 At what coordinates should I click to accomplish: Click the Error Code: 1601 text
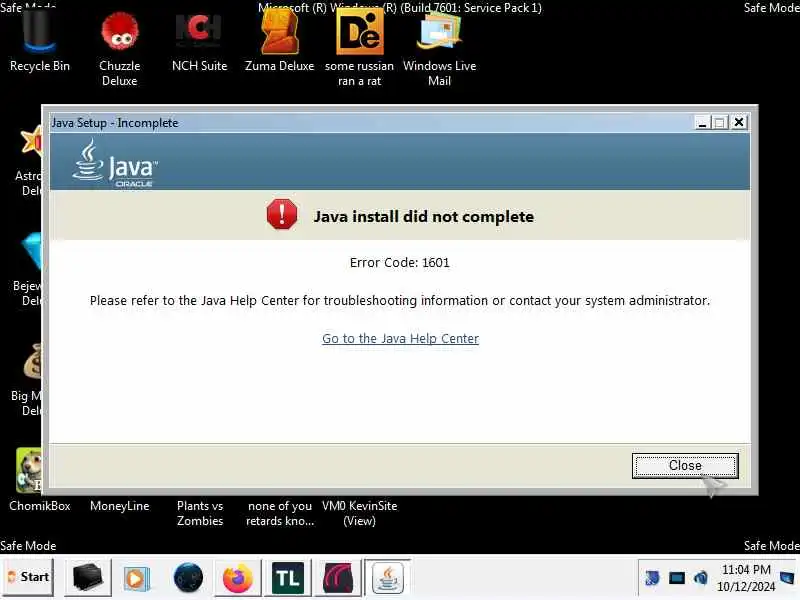click(399, 262)
